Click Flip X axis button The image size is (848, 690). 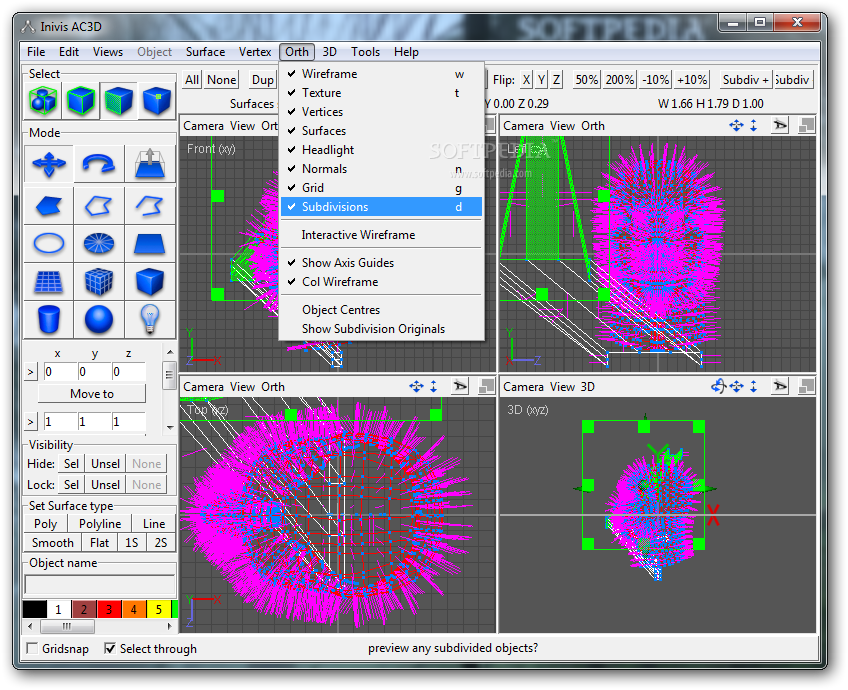point(526,80)
